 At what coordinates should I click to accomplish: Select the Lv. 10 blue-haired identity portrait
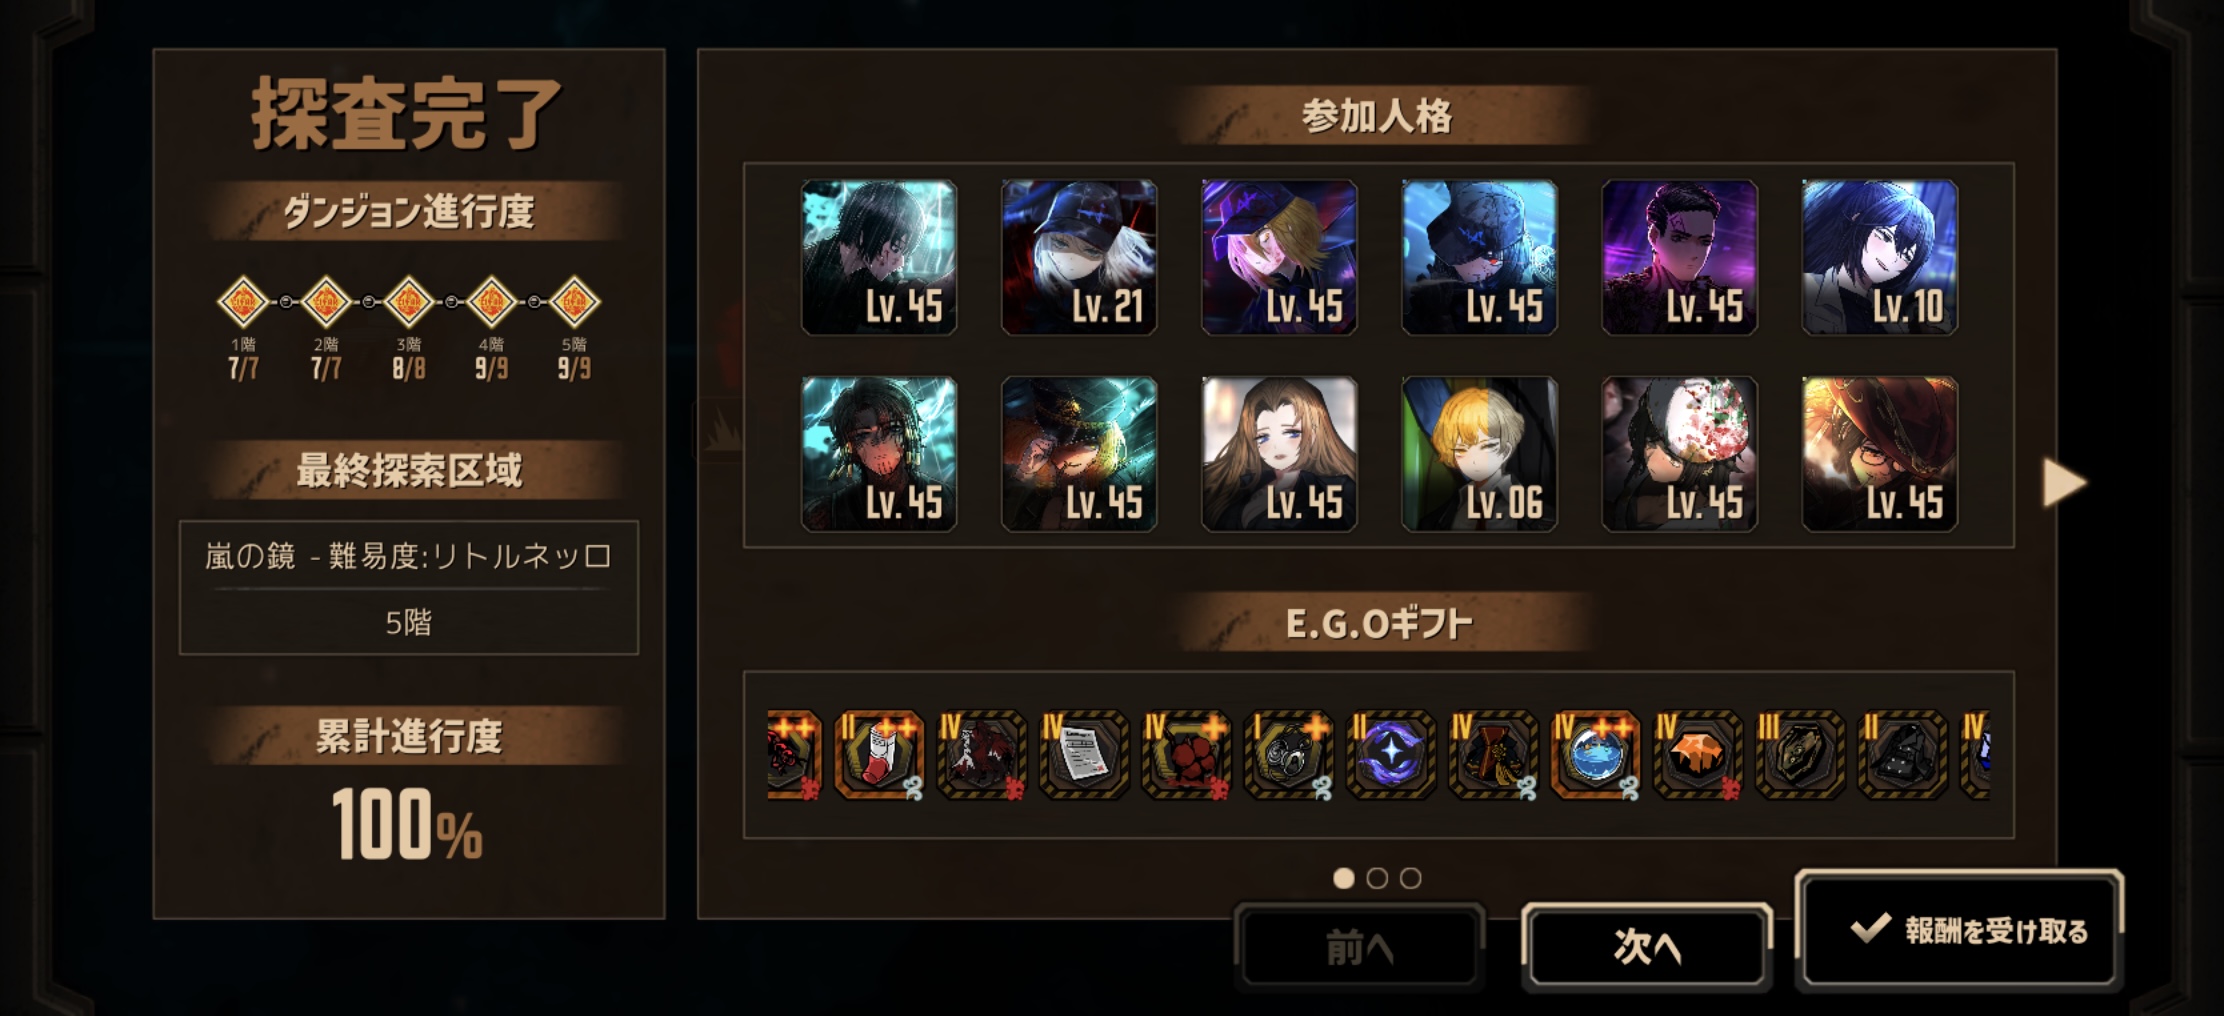(1879, 257)
